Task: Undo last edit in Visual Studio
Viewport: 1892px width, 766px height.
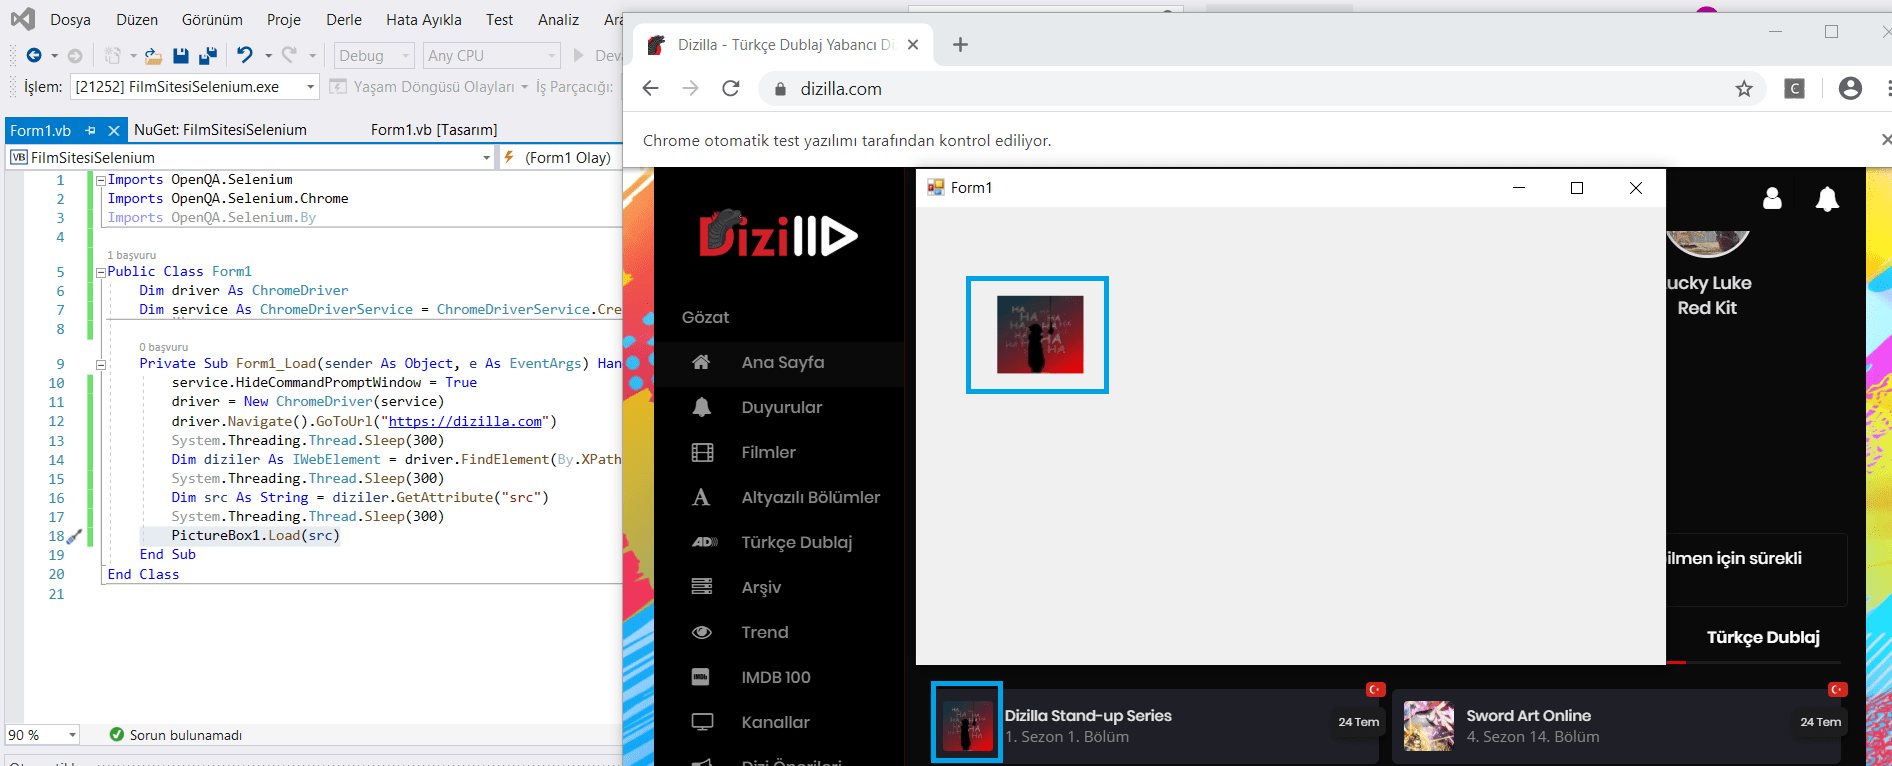Action: click(245, 55)
